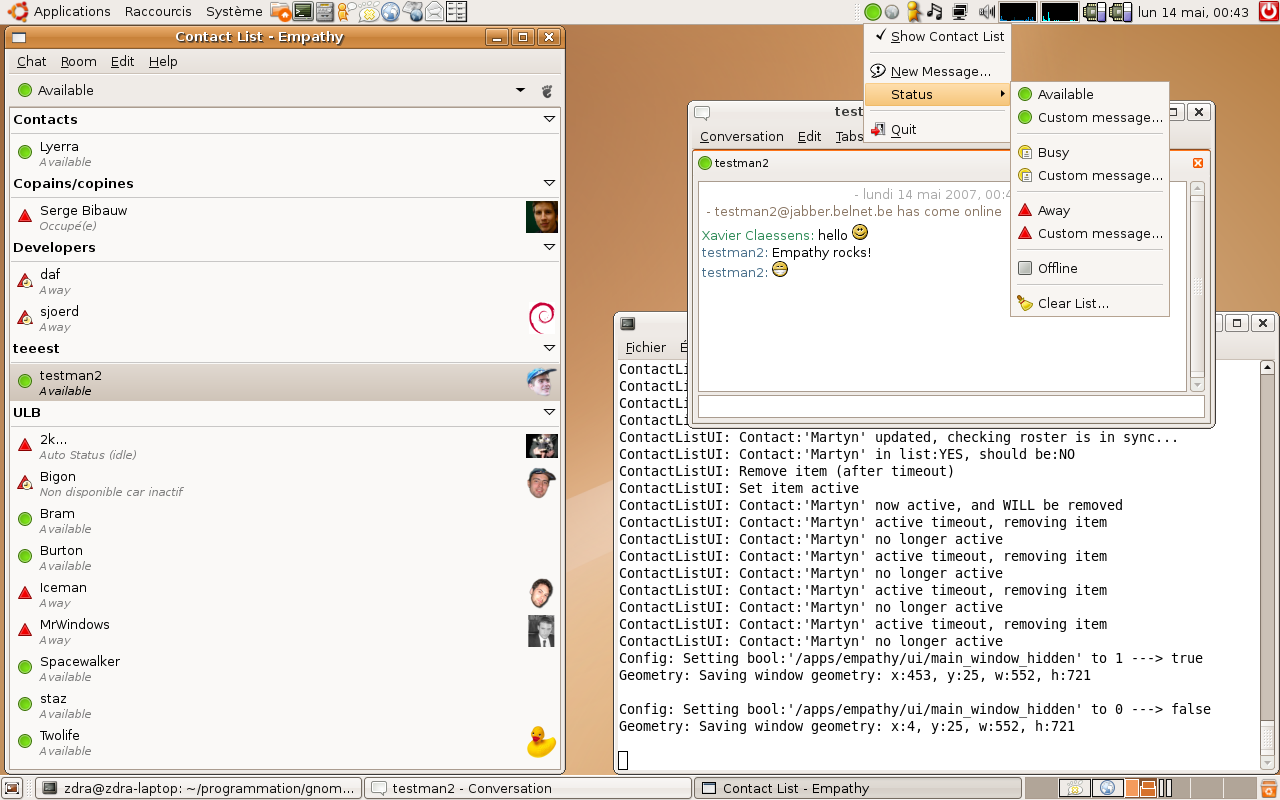Open the Help menu in Contact List
The image size is (1280, 800).
point(163,61)
